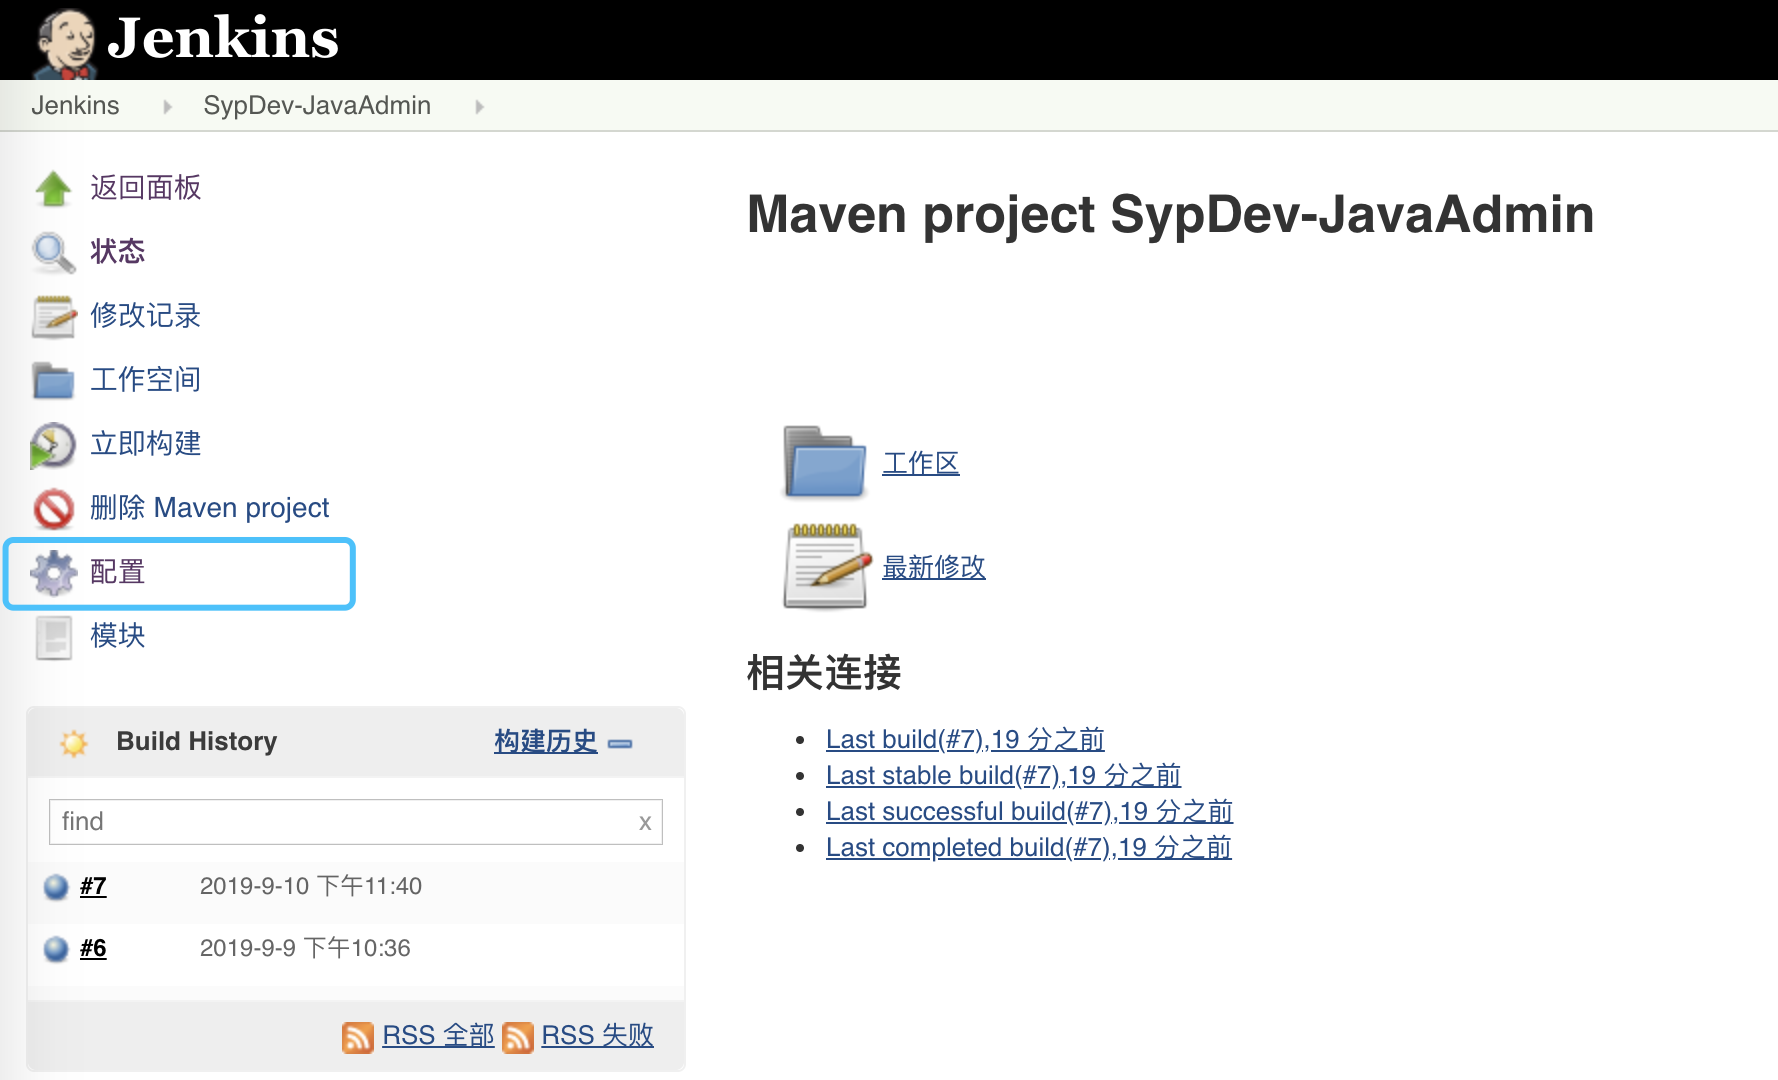Click the Build History heading
1778x1080 pixels.
click(x=197, y=741)
